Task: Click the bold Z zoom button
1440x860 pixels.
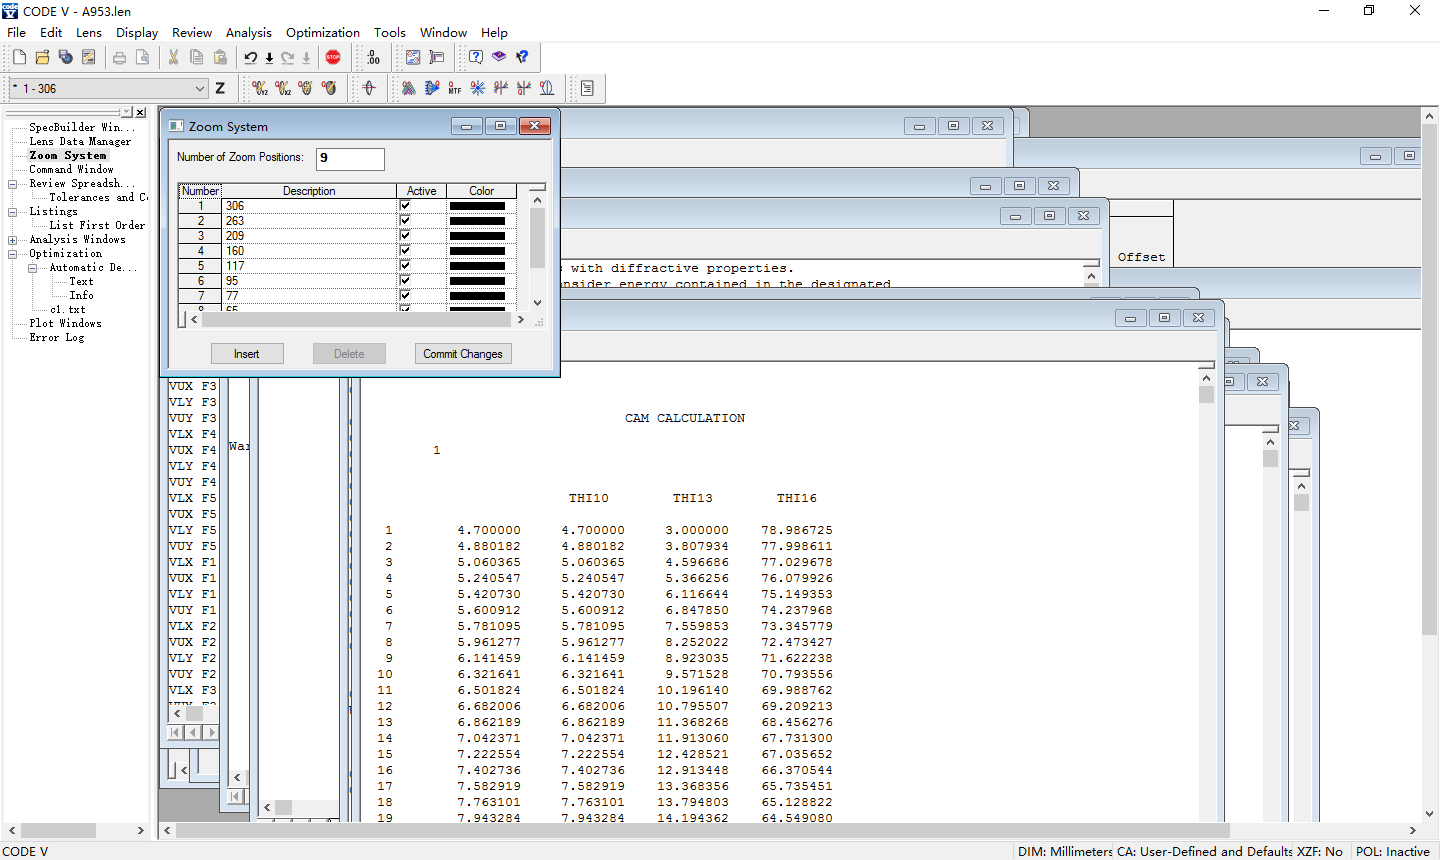Action: pyautogui.click(x=220, y=88)
